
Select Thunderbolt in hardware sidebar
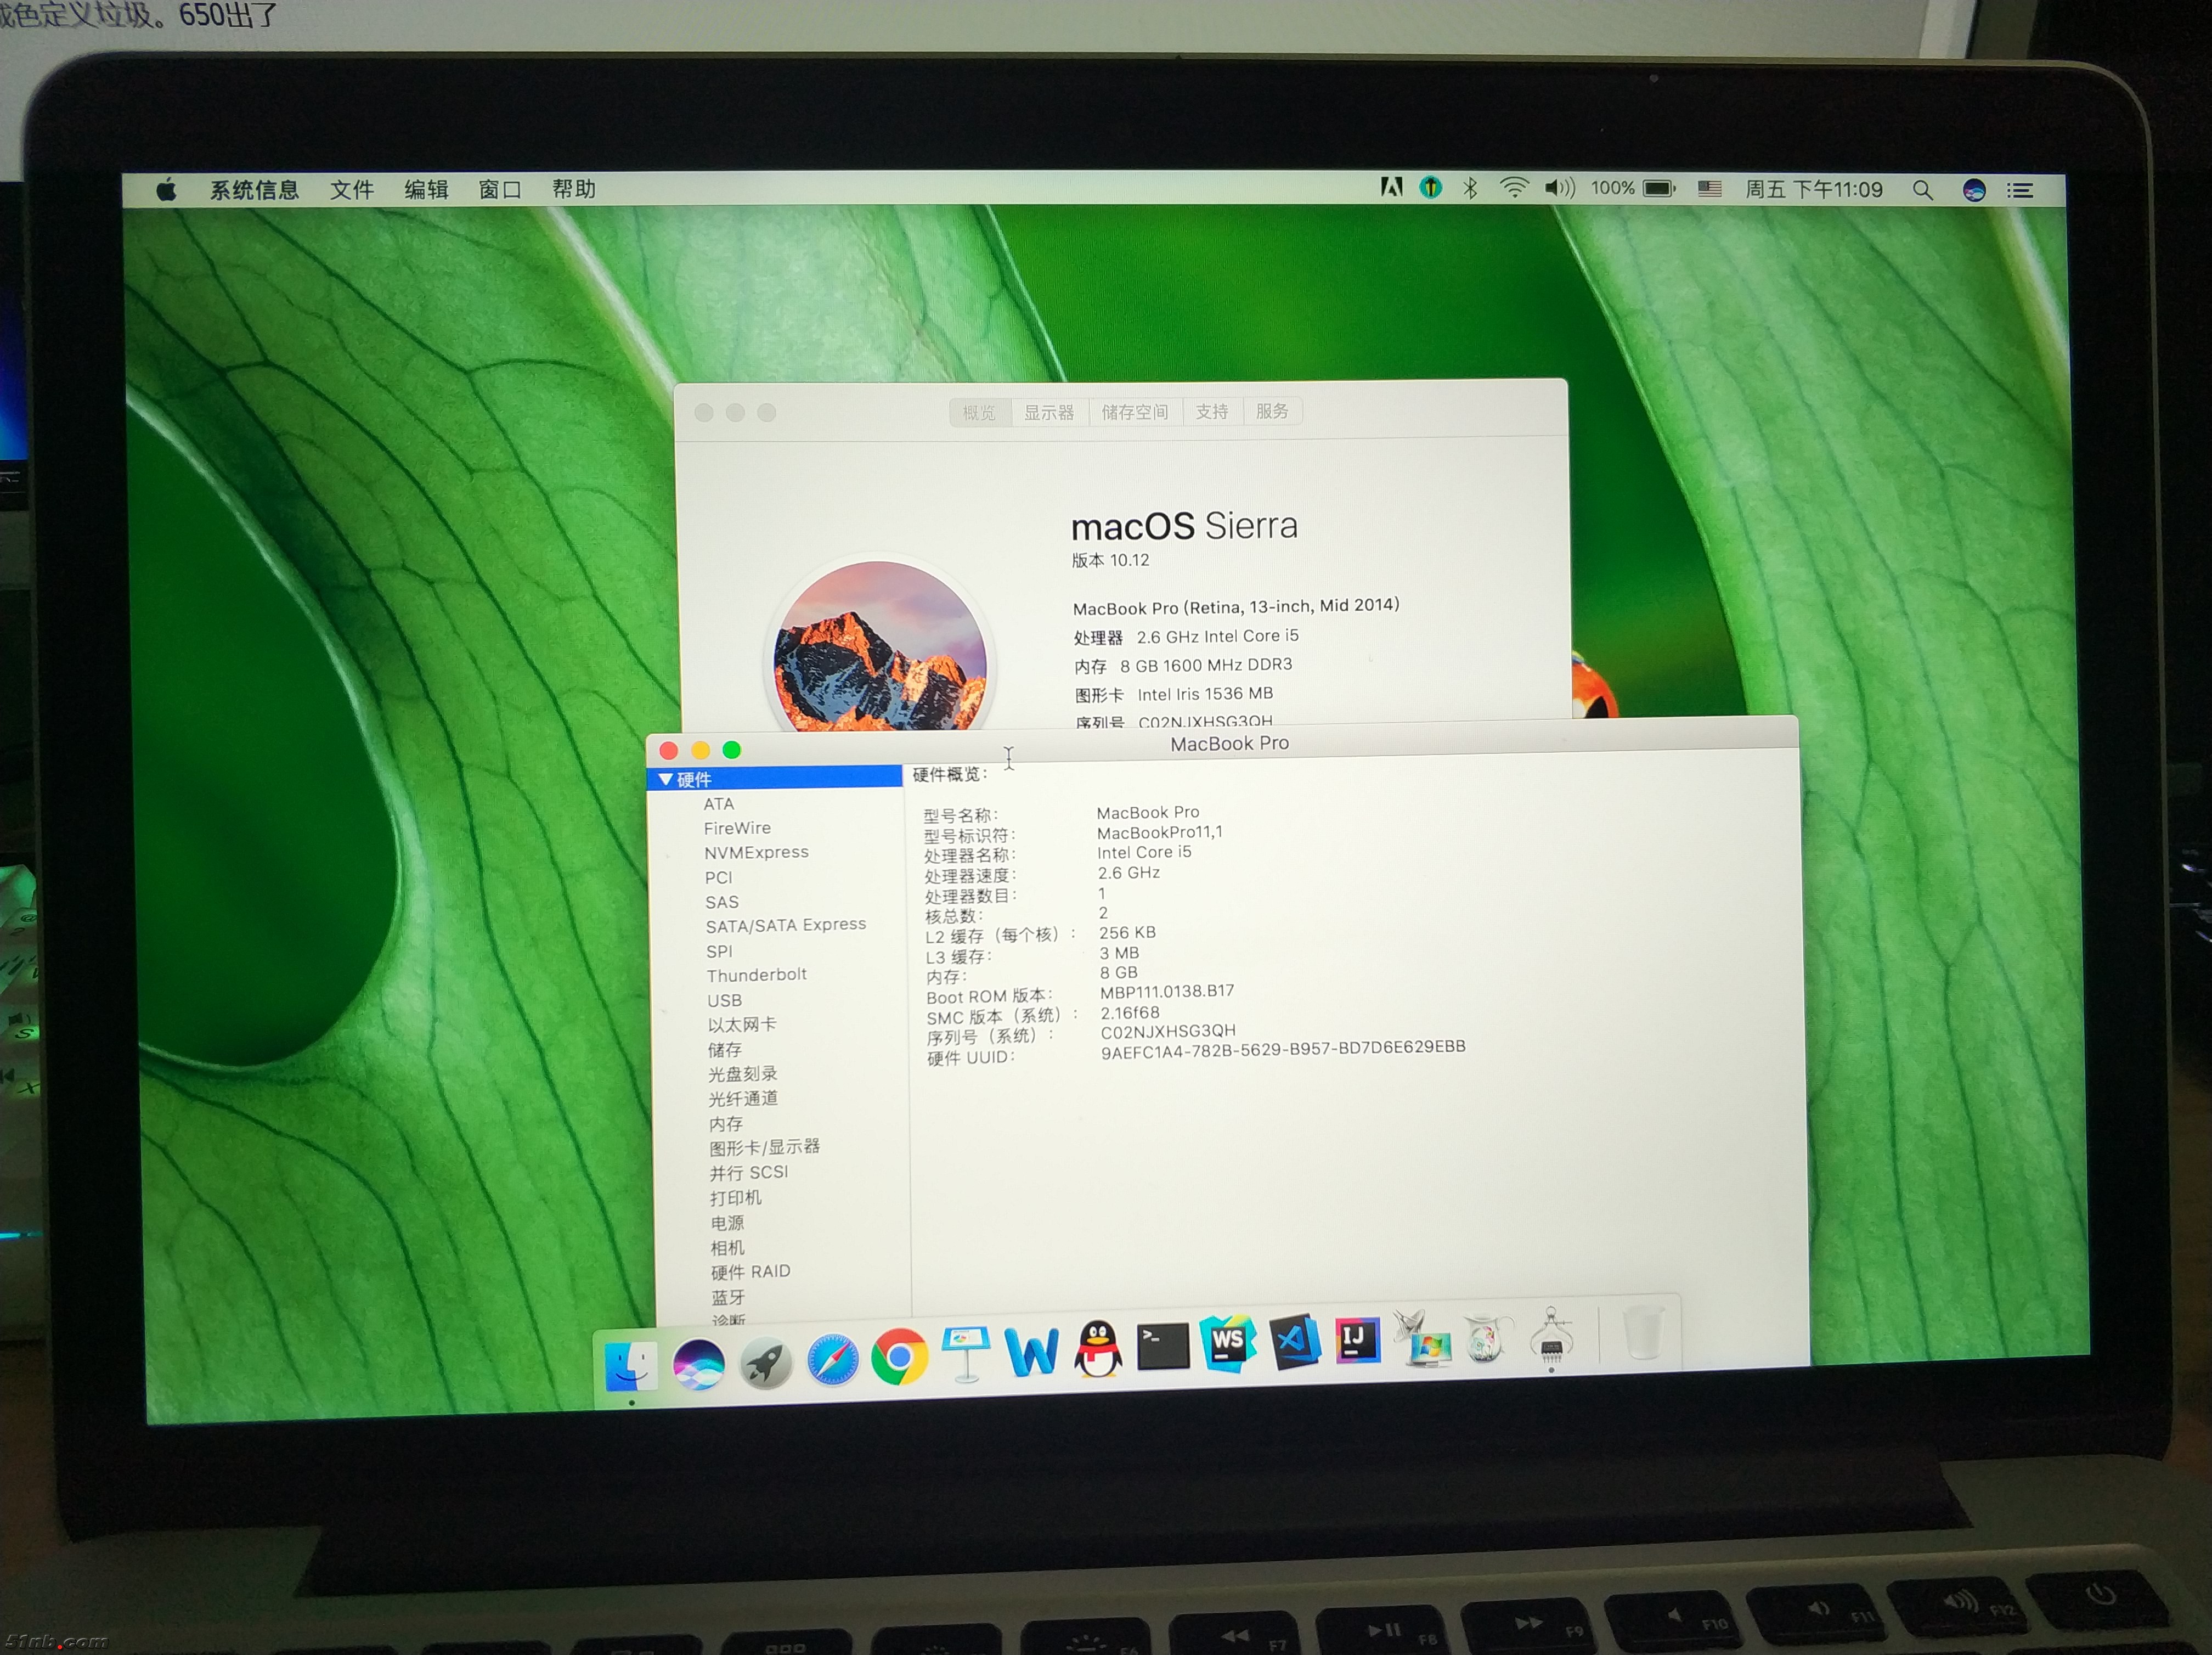pyautogui.click(x=757, y=975)
